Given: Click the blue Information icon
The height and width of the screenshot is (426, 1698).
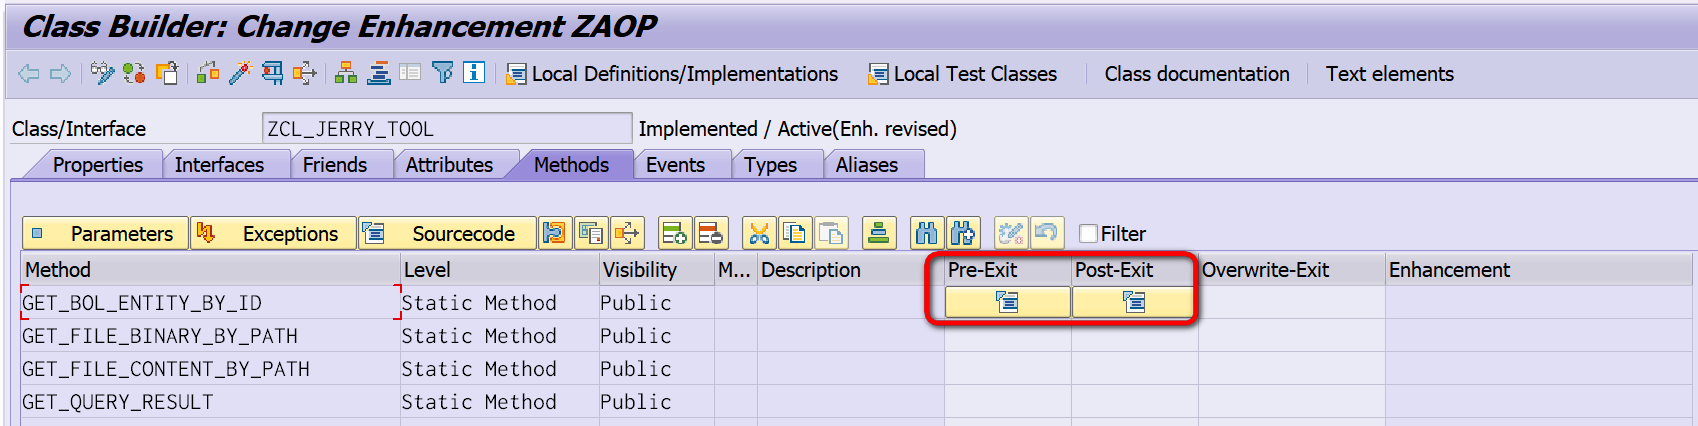Looking at the screenshot, I should (x=474, y=73).
